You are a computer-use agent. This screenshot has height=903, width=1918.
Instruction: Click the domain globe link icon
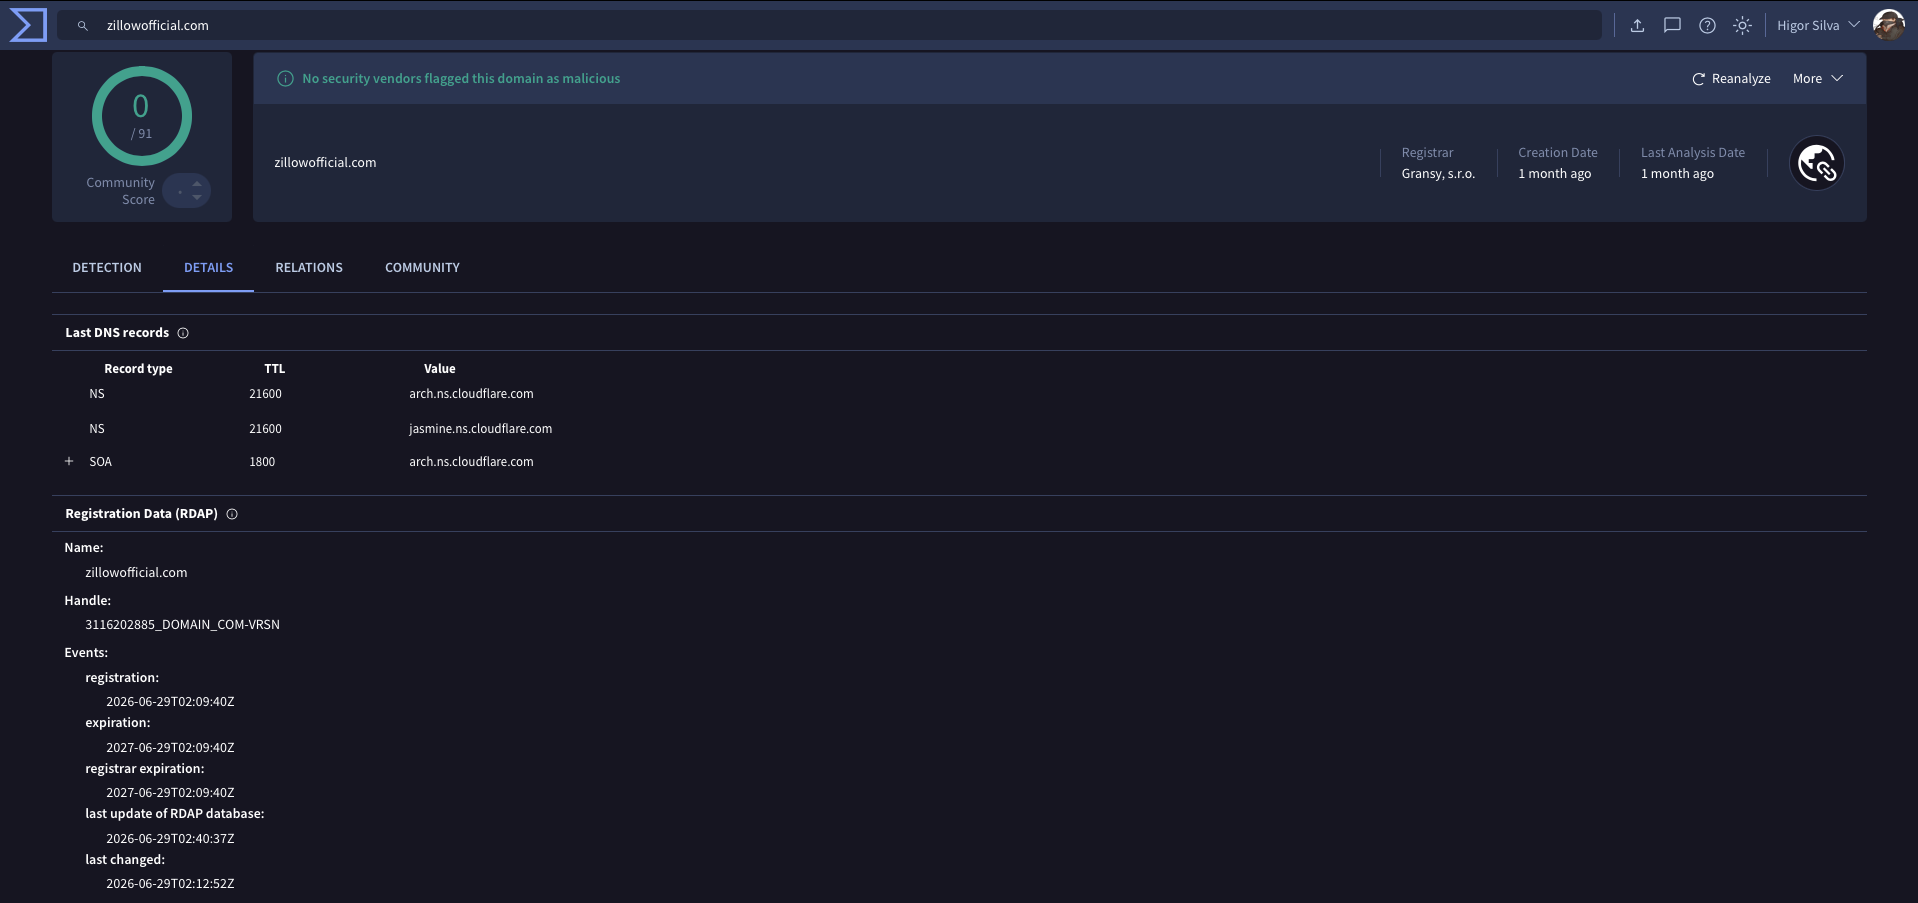[1816, 163]
